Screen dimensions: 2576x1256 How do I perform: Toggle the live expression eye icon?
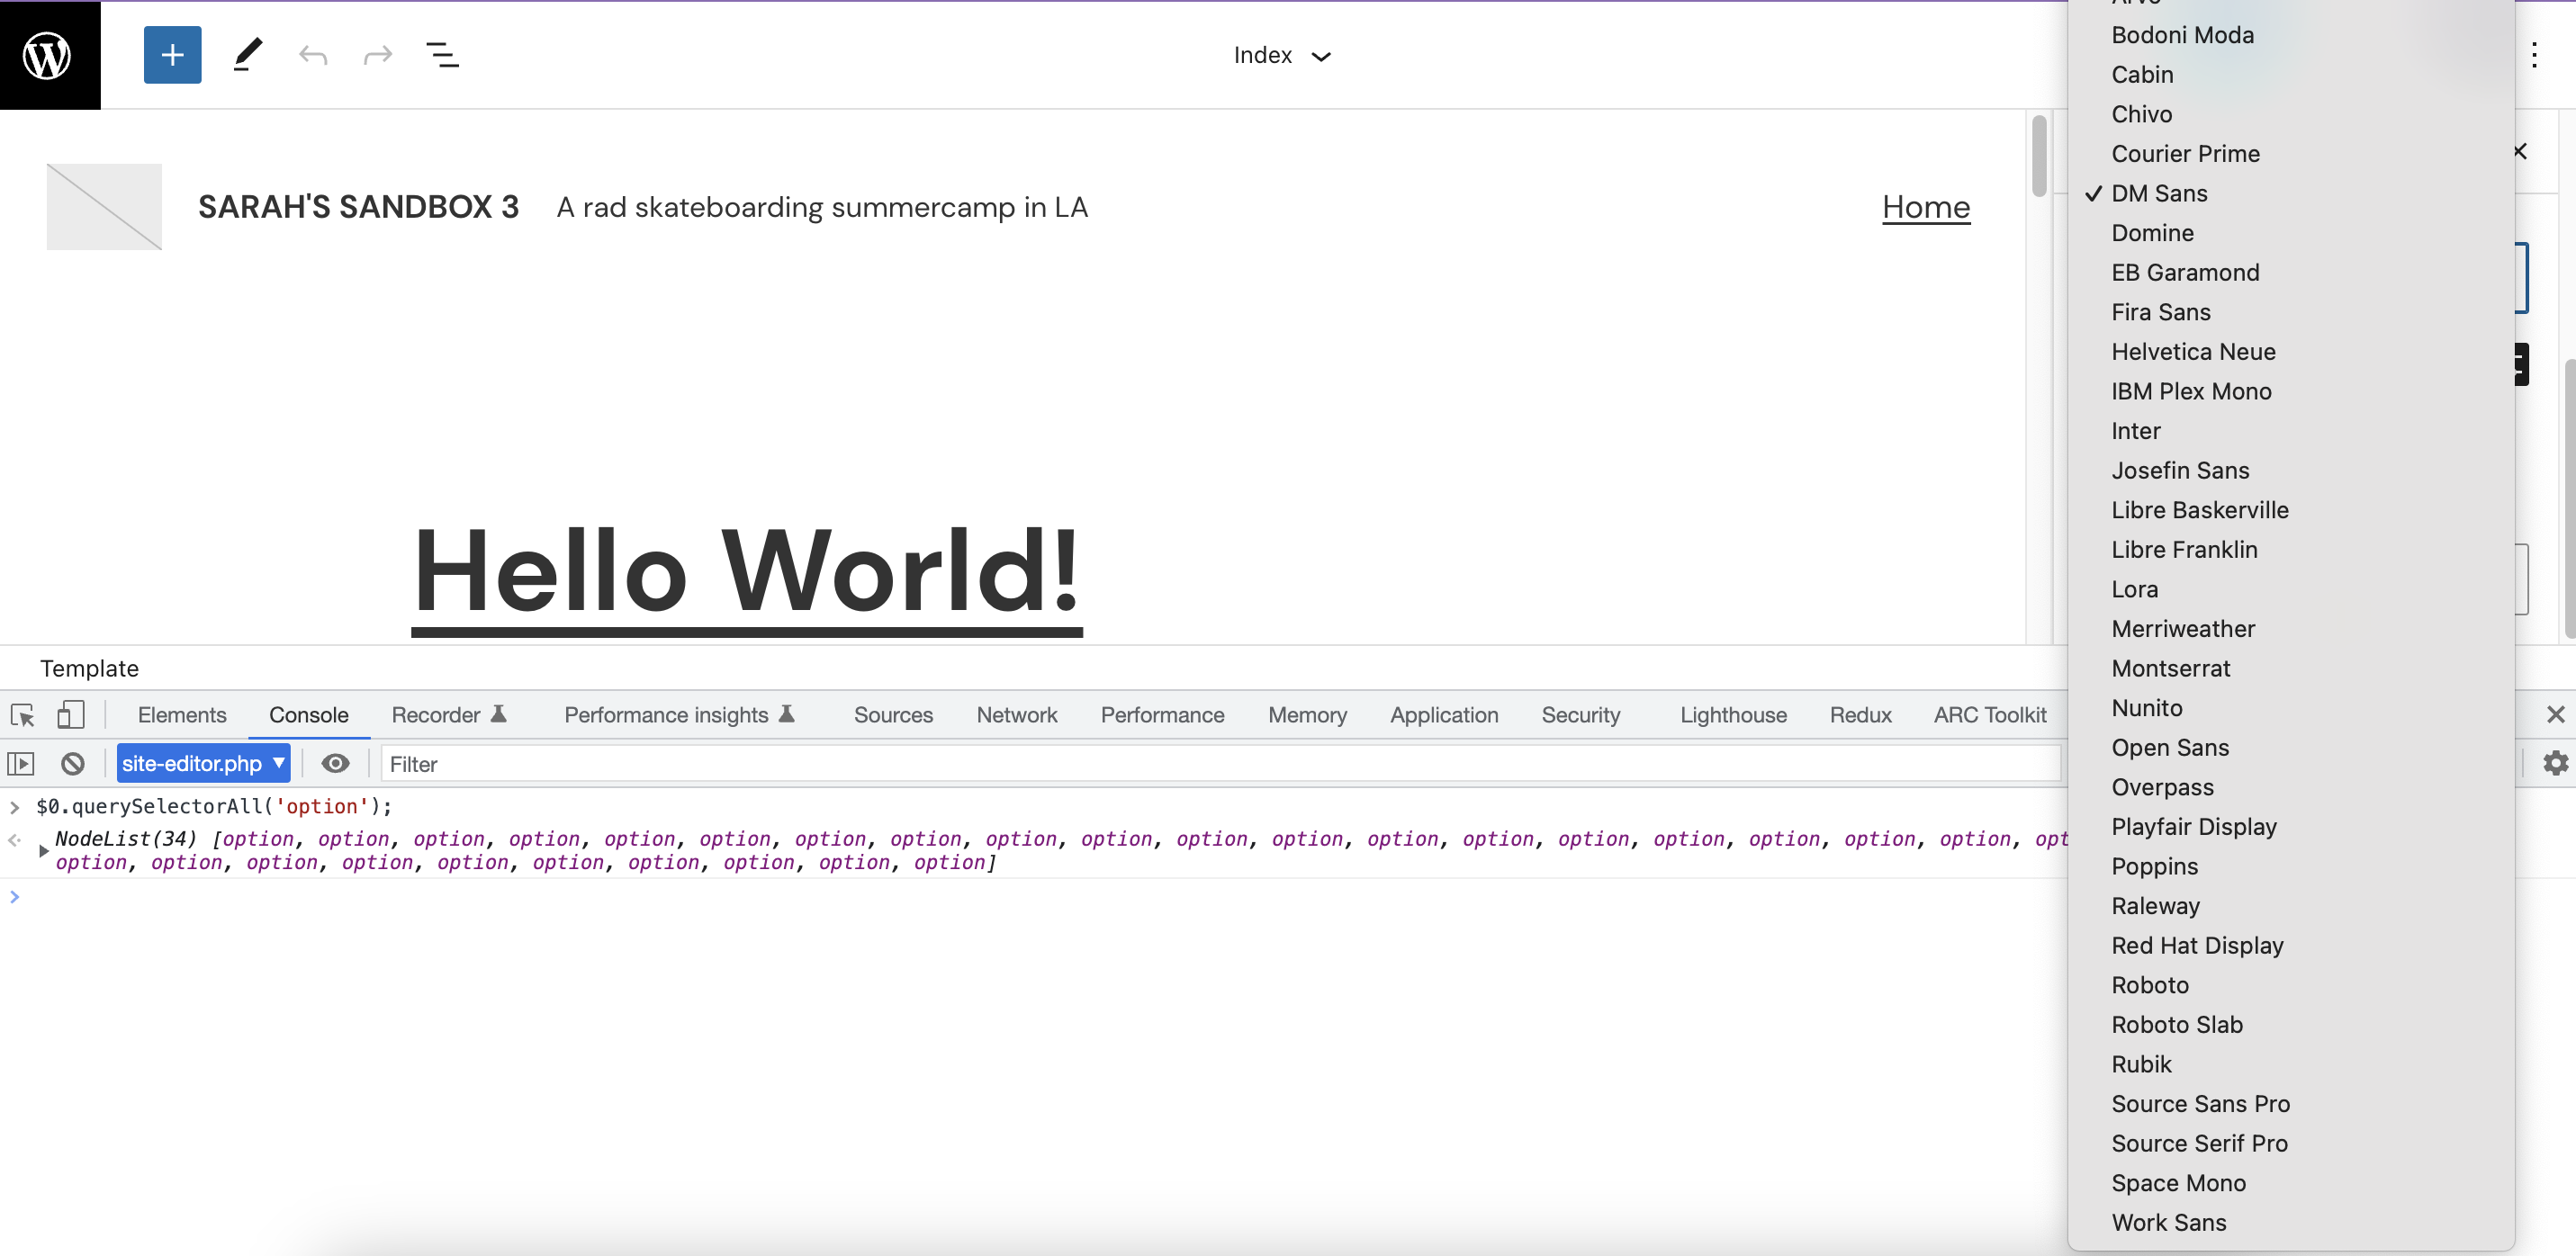pos(335,764)
